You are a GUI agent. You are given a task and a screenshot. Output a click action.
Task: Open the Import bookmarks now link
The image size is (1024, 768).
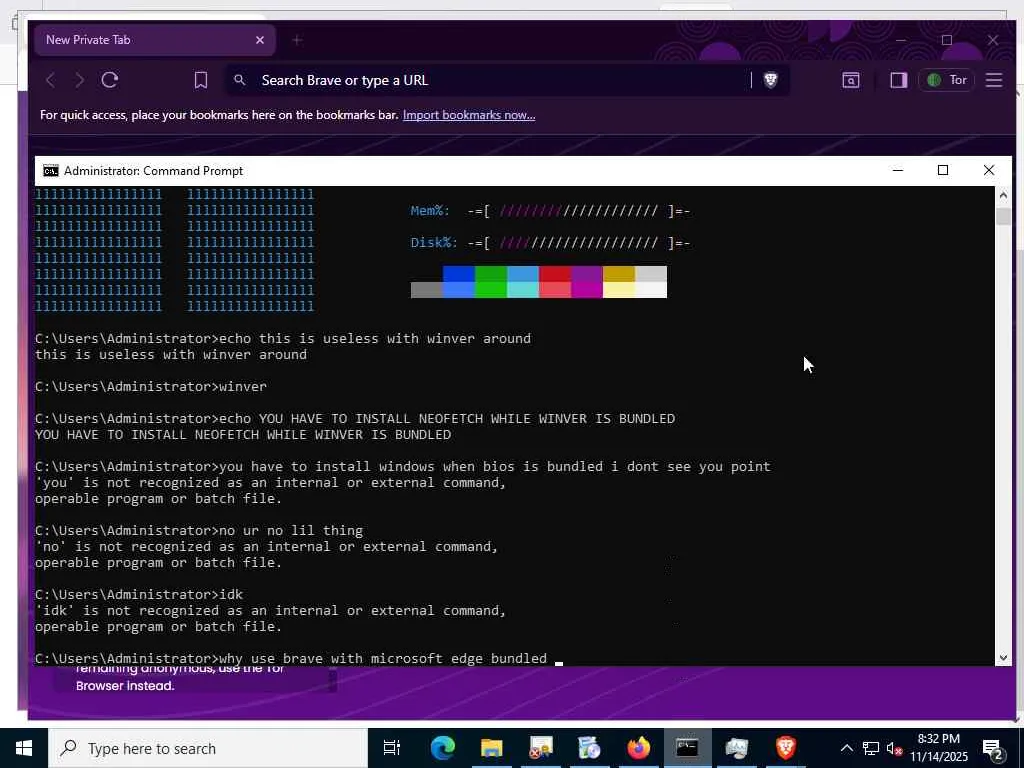pos(469,115)
